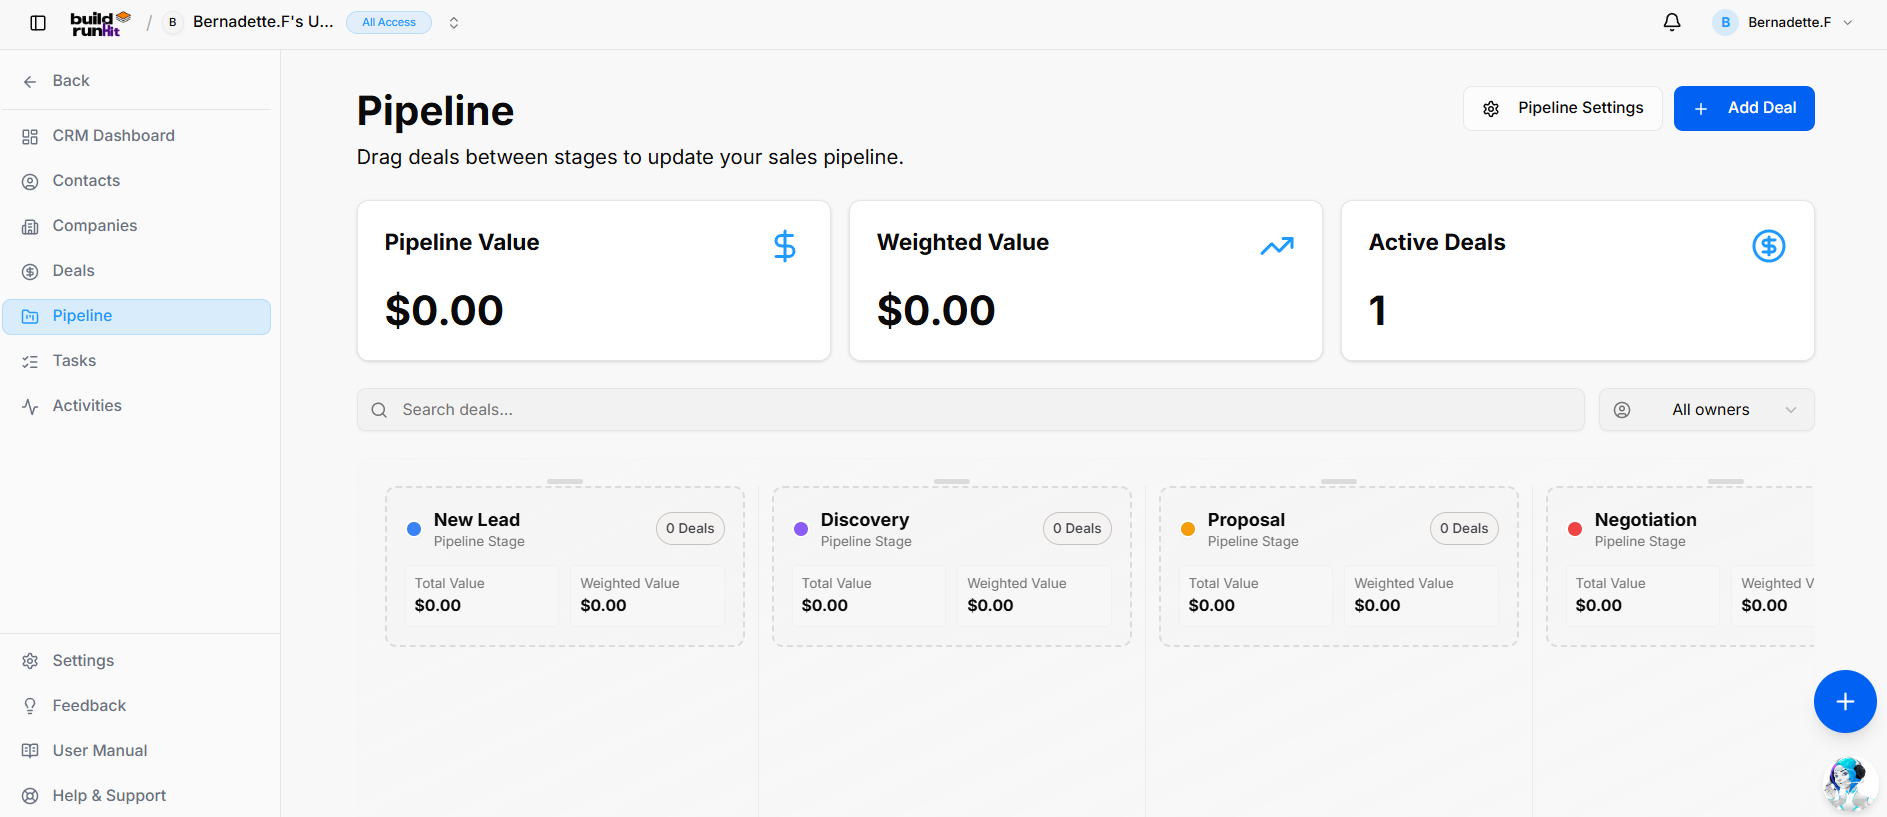The height and width of the screenshot is (817, 1887).
Task: Click the orange Proposal stage dot
Action: (1188, 529)
